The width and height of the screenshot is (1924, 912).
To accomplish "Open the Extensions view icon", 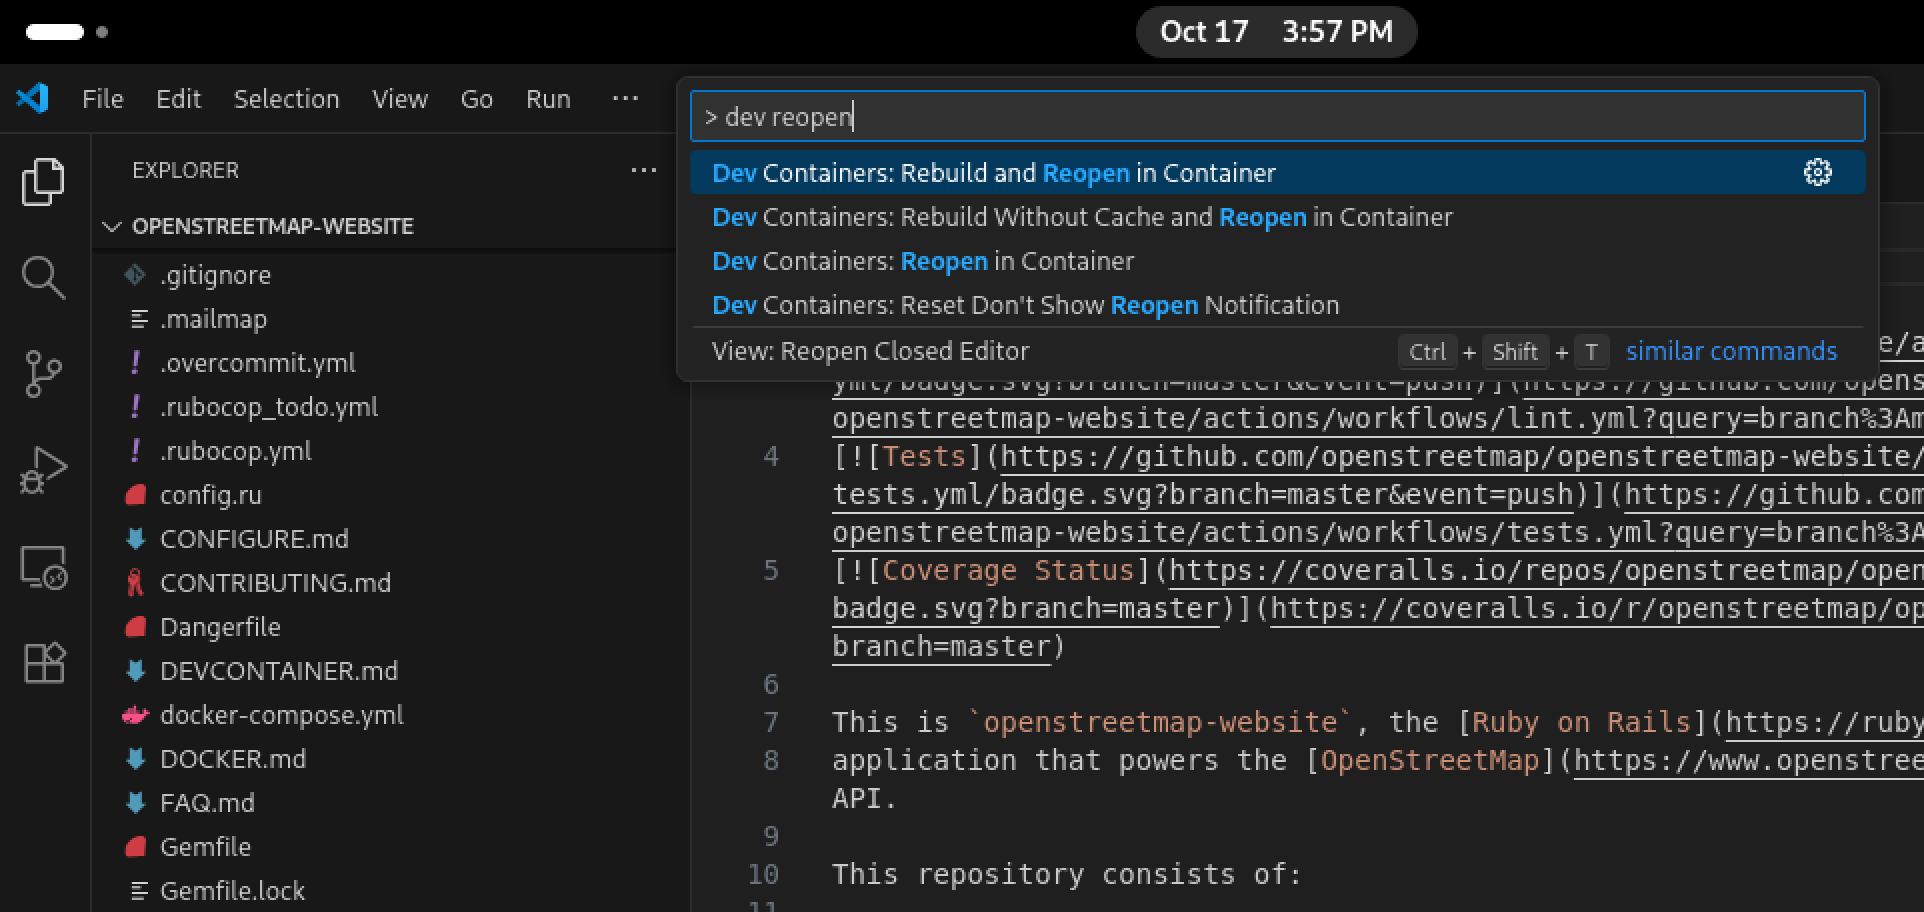I will tap(43, 662).
